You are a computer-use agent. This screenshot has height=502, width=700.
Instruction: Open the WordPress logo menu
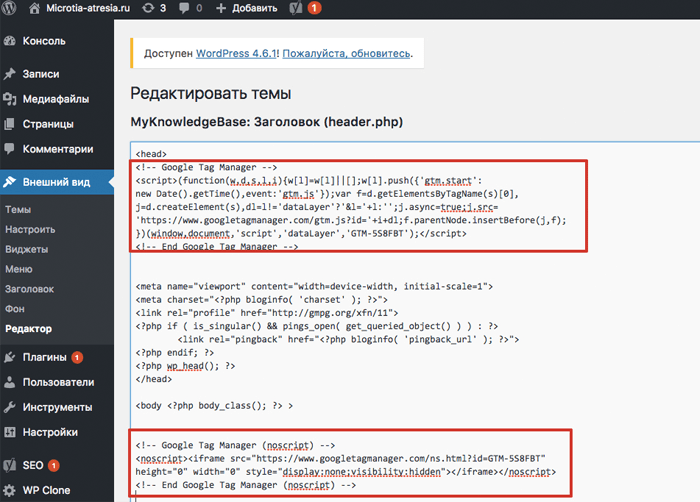pos(8,8)
